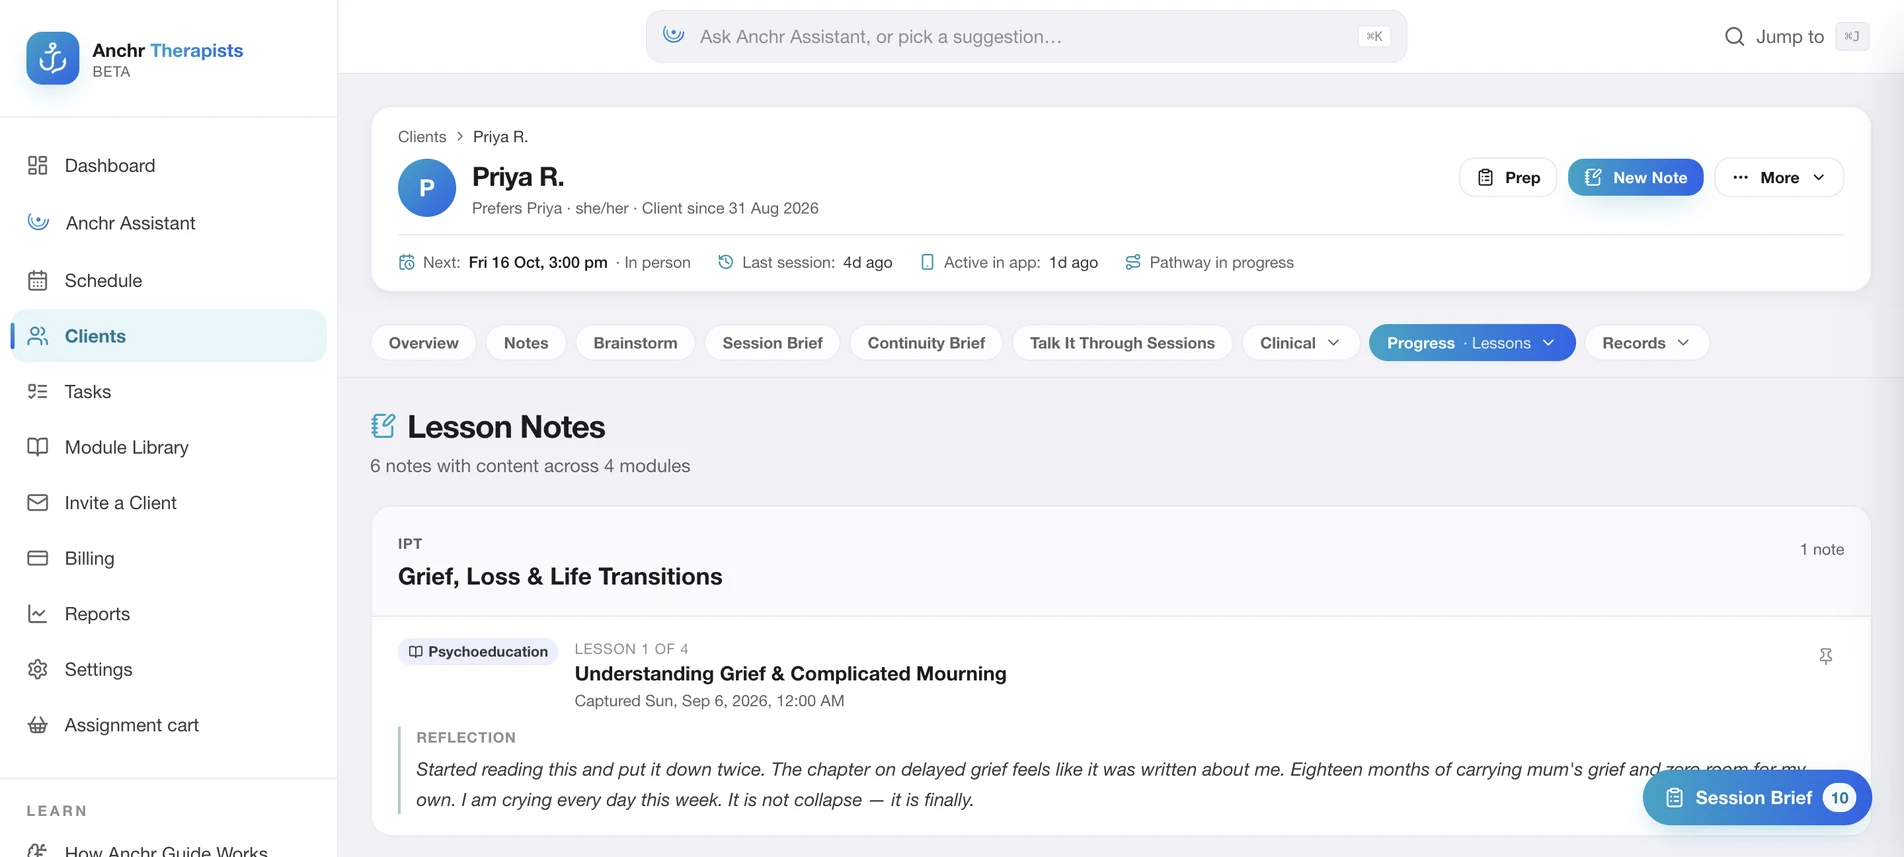The height and width of the screenshot is (857, 1904).
Task: Focus the Ask Anchr Assistant input
Action: coord(1026,36)
